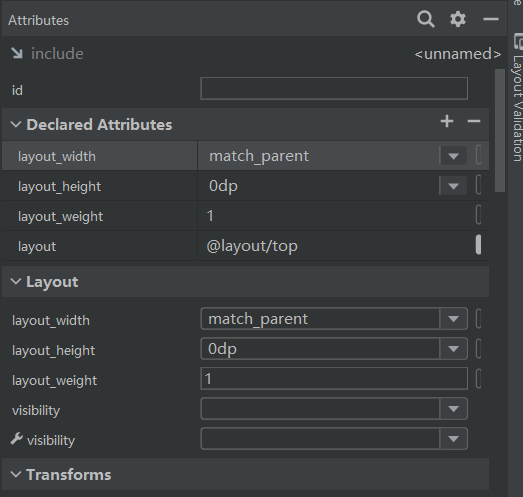Open the Attributes search magnifier
The image size is (523, 497).
(426, 19)
